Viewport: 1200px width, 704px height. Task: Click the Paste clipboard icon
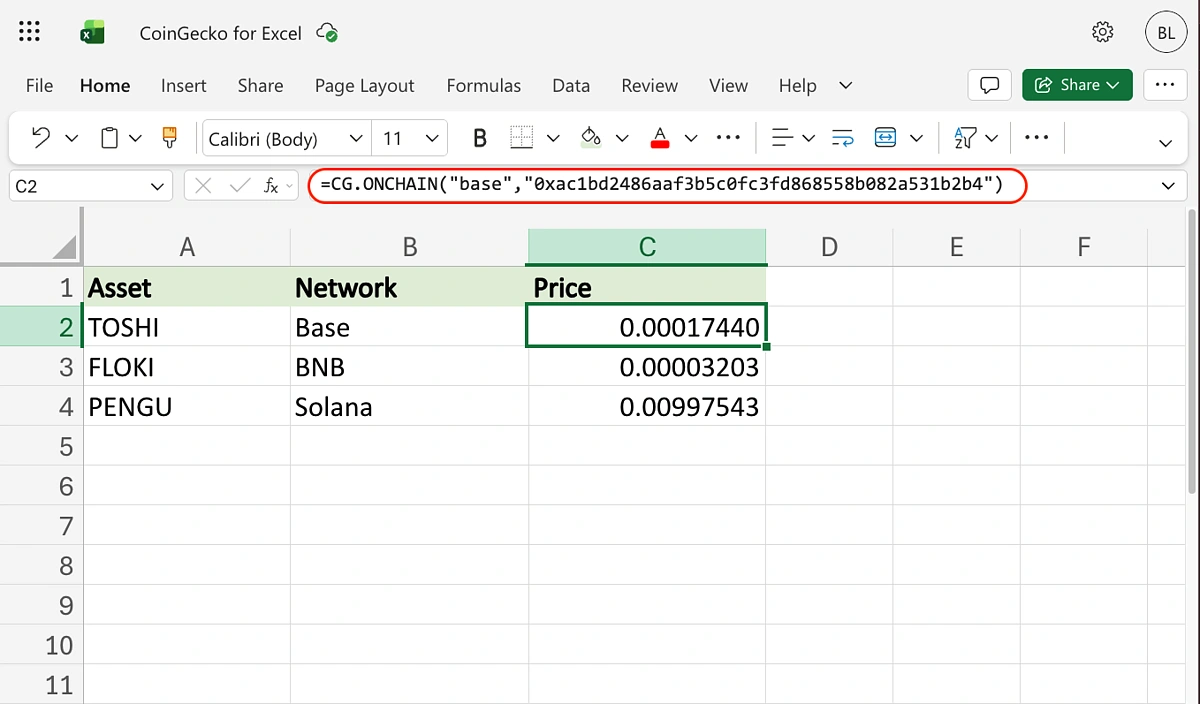(x=111, y=138)
